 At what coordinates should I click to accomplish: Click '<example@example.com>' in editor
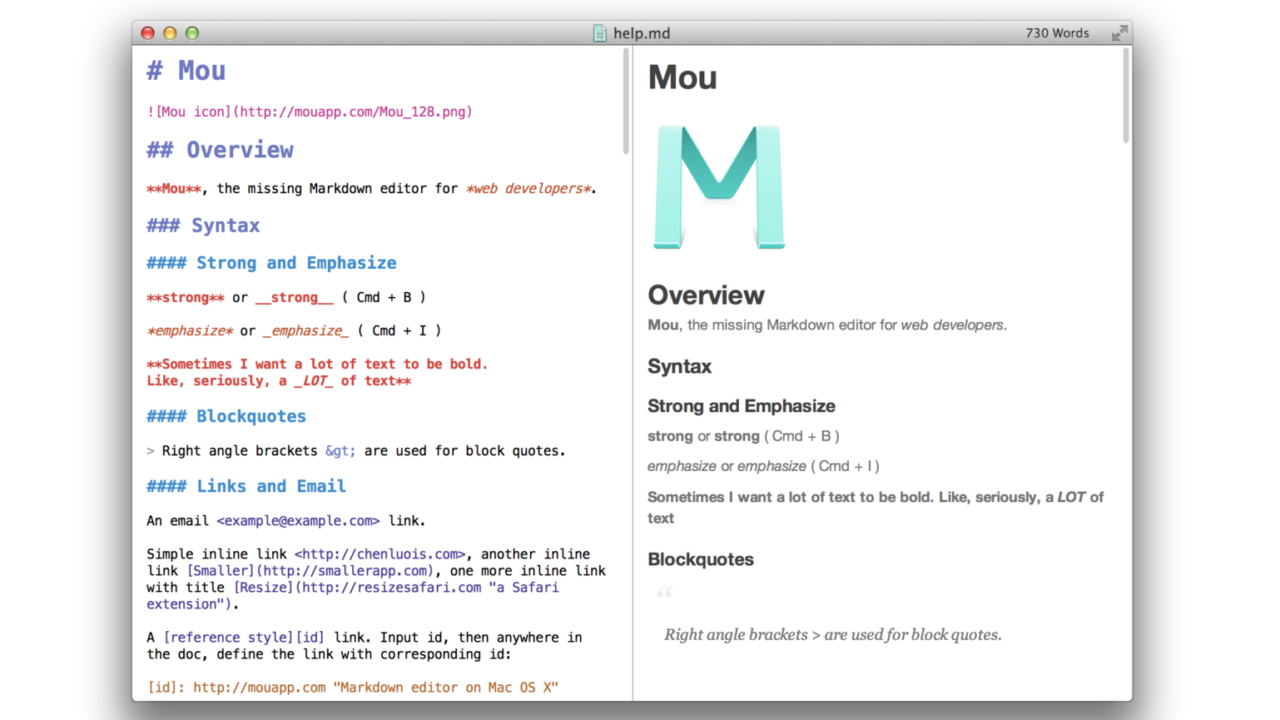pyautogui.click(x=298, y=521)
